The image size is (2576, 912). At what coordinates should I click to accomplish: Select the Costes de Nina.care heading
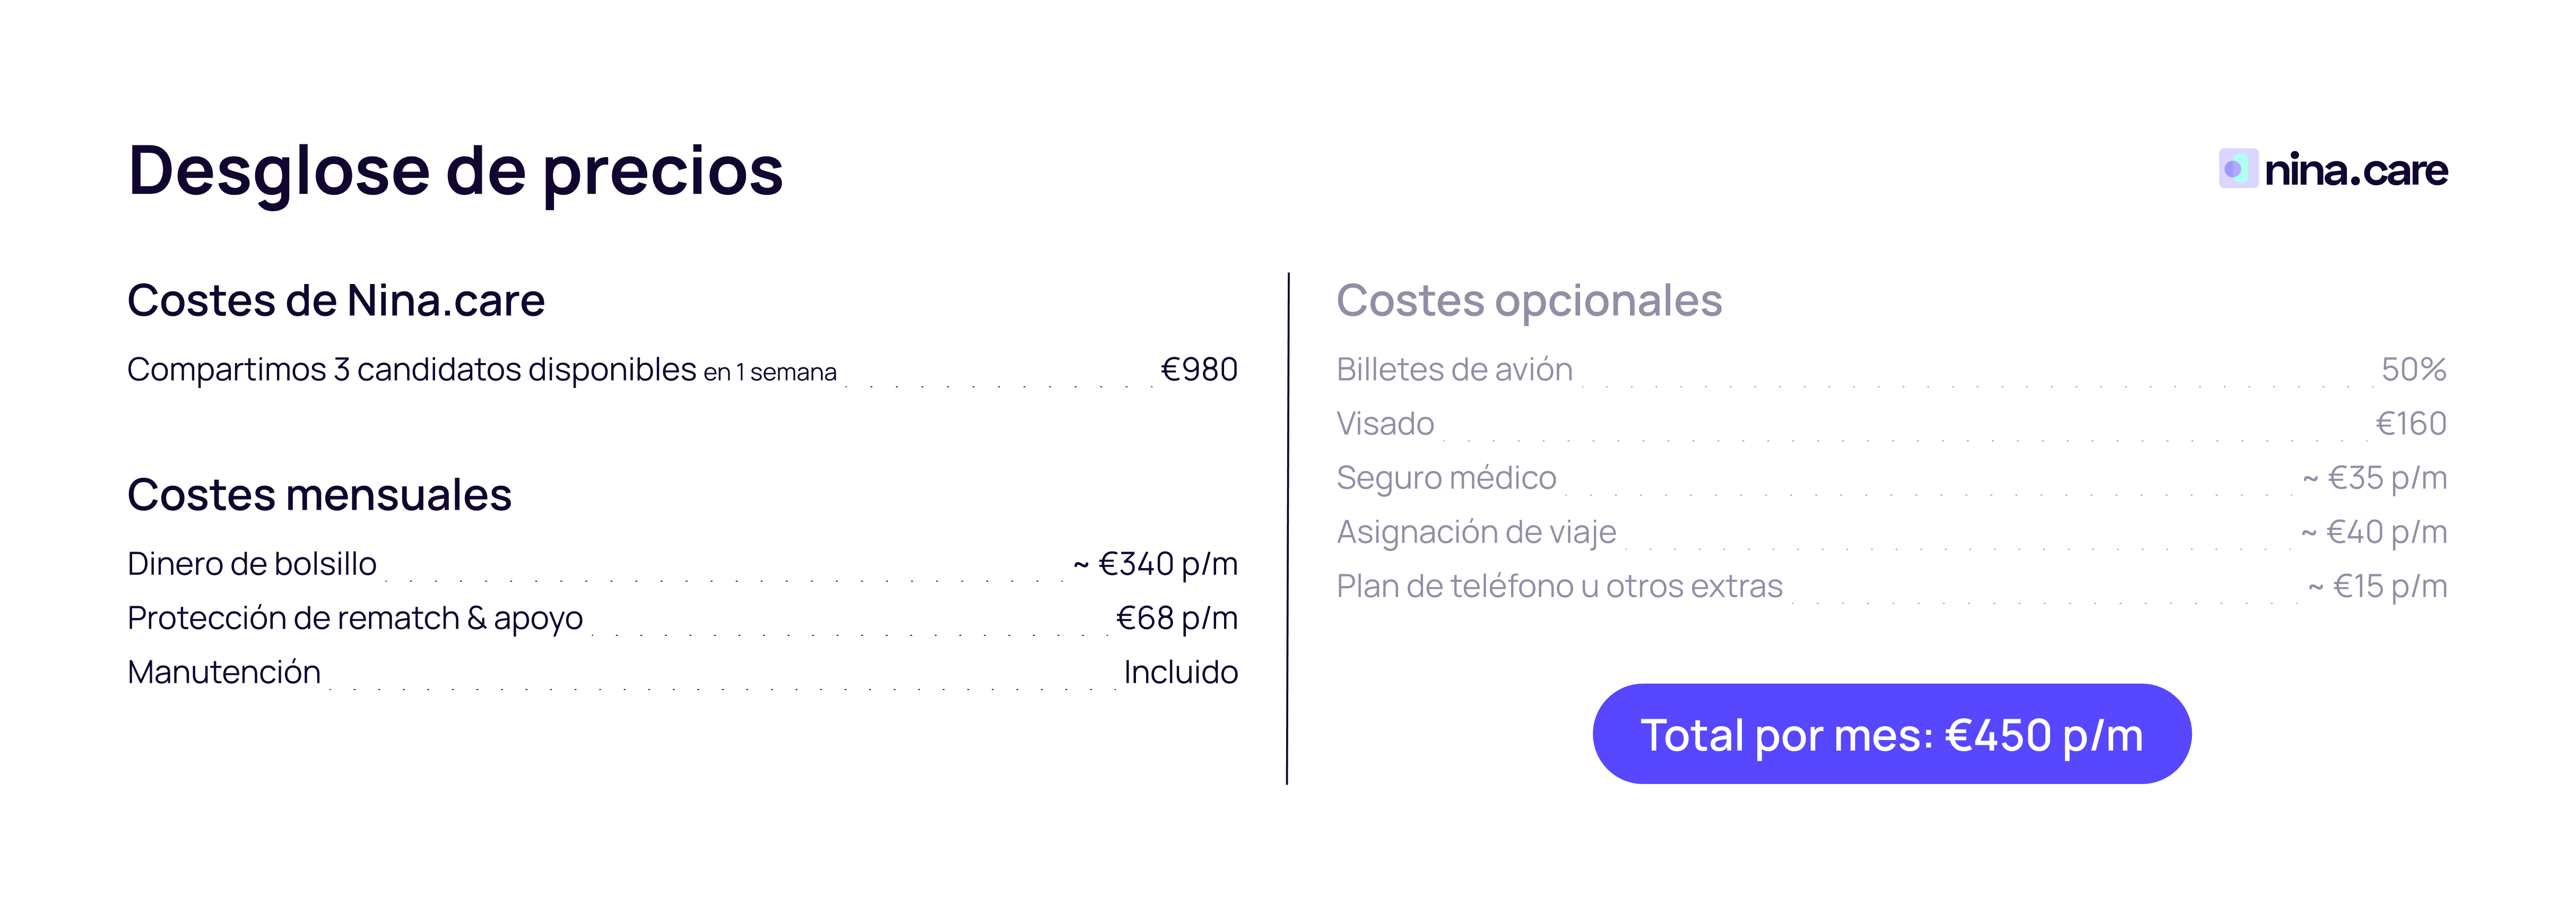[336, 300]
